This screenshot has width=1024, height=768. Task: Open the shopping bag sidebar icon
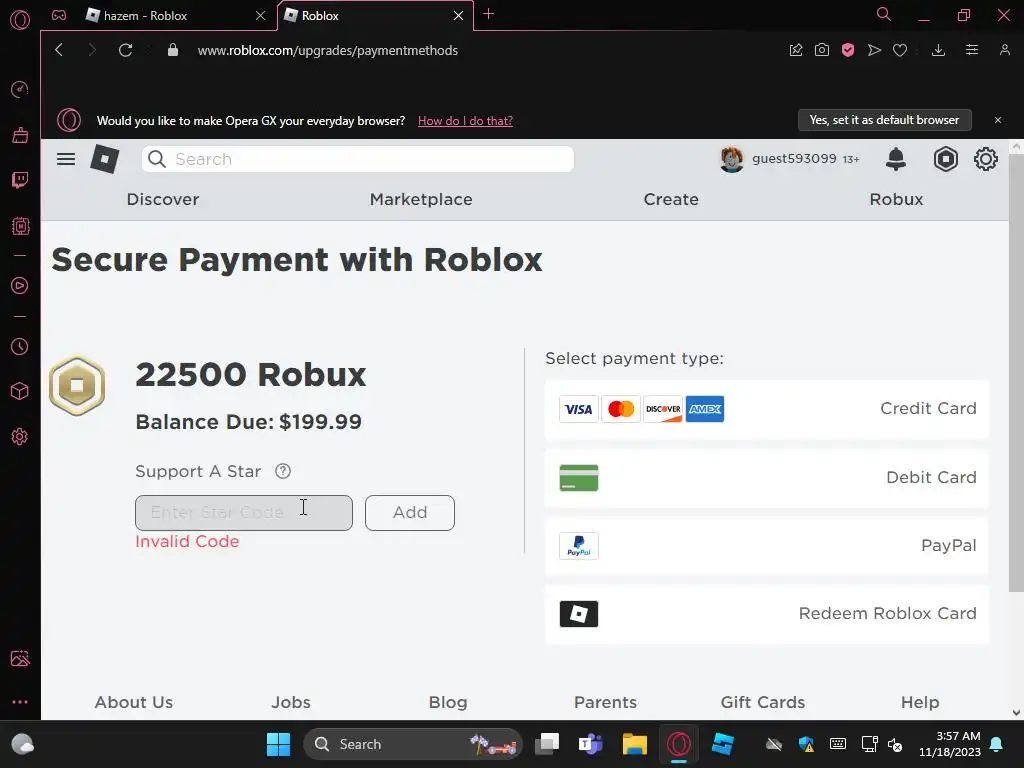[x=20, y=135]
